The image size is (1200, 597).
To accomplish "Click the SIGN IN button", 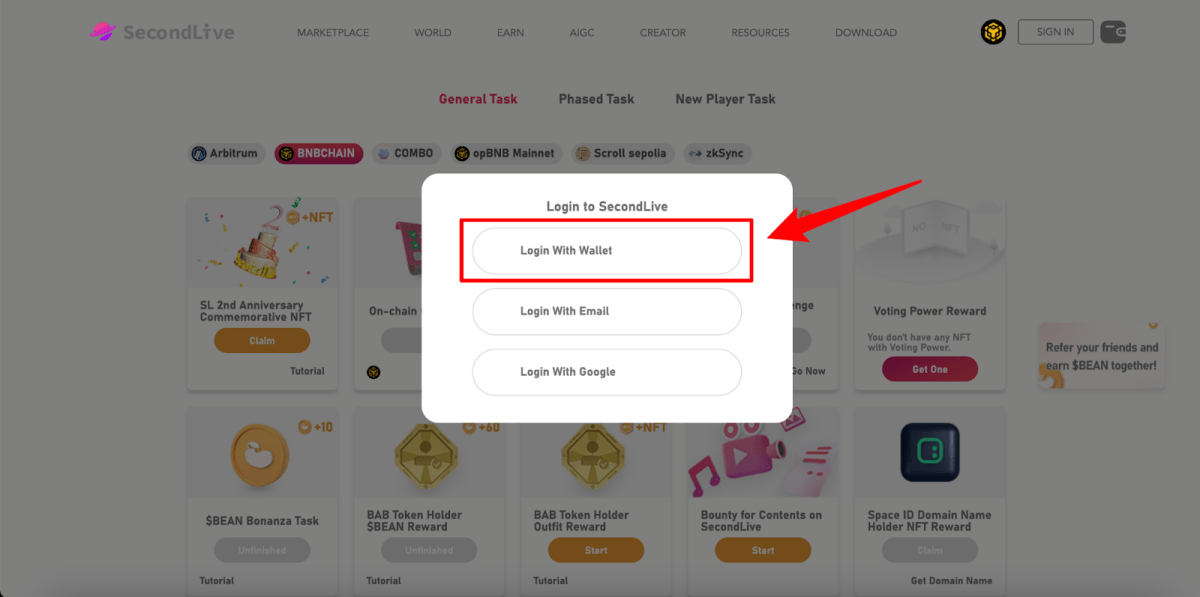I will [x=1055, y=32].
